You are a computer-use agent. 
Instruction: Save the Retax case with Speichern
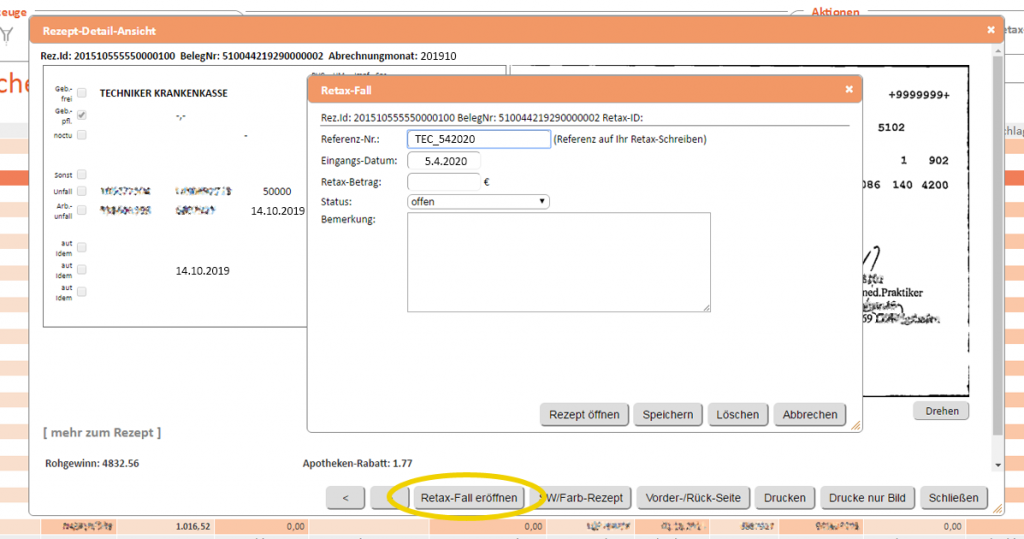tap(667, 414)
